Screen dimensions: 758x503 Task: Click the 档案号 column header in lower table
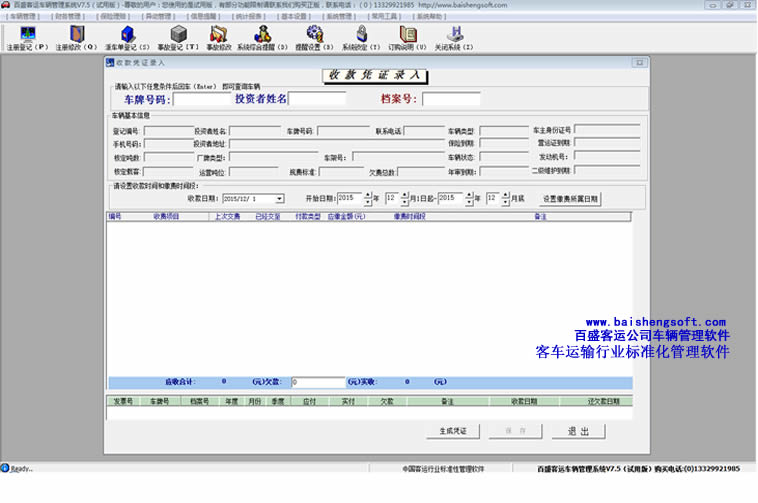pyautogui.click(x=199, y=401)
